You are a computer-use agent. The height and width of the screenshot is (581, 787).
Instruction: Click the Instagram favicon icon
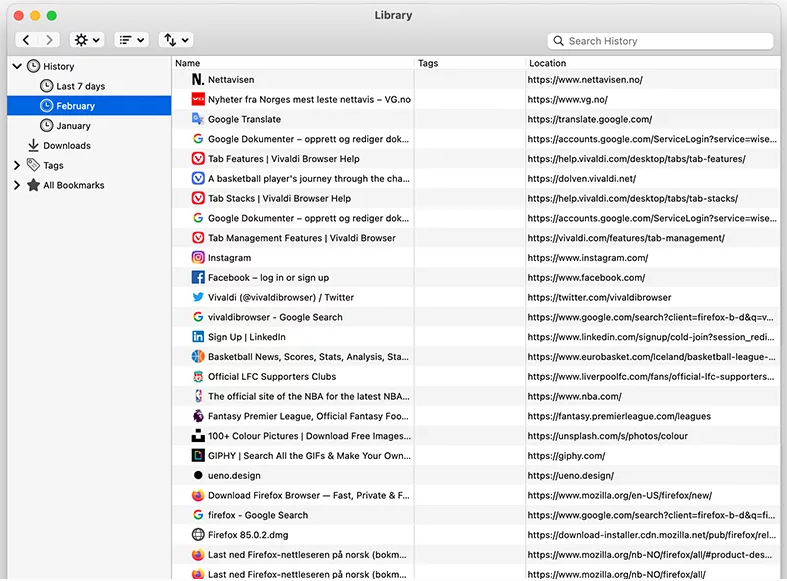pyautogui.click(x=198, y=258)
